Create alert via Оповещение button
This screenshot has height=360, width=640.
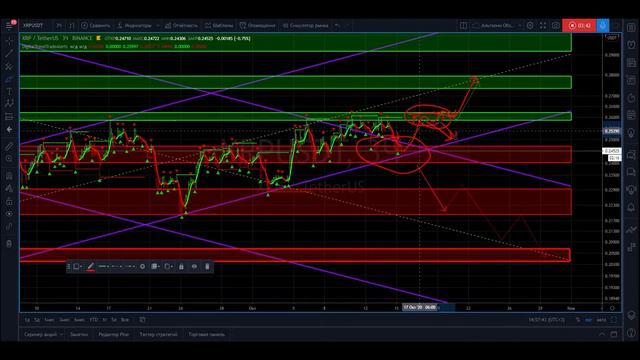pyautogui.click(x=258, y=25)
